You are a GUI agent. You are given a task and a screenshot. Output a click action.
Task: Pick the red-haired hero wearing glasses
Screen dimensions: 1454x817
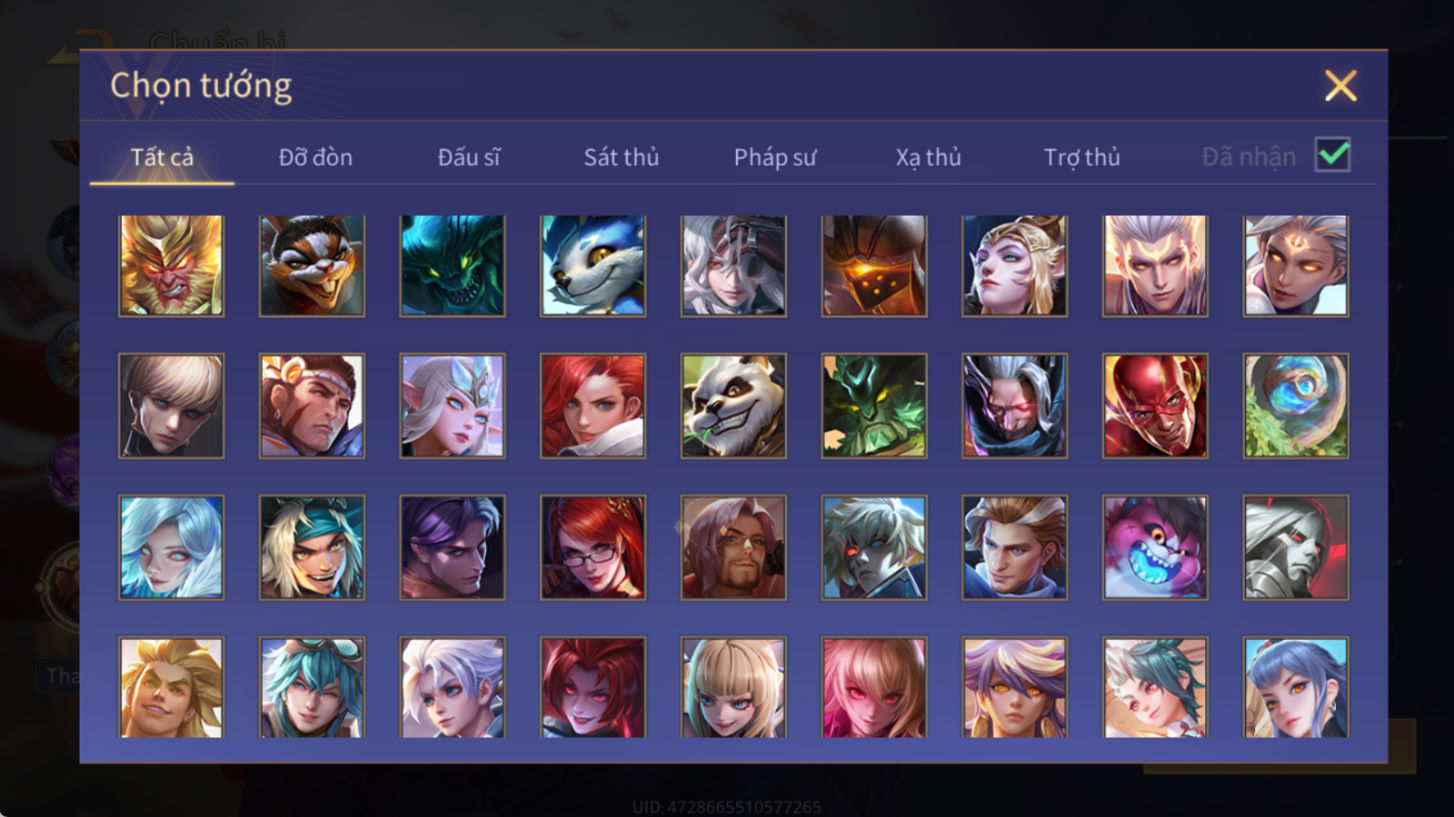tap(593, 548)
